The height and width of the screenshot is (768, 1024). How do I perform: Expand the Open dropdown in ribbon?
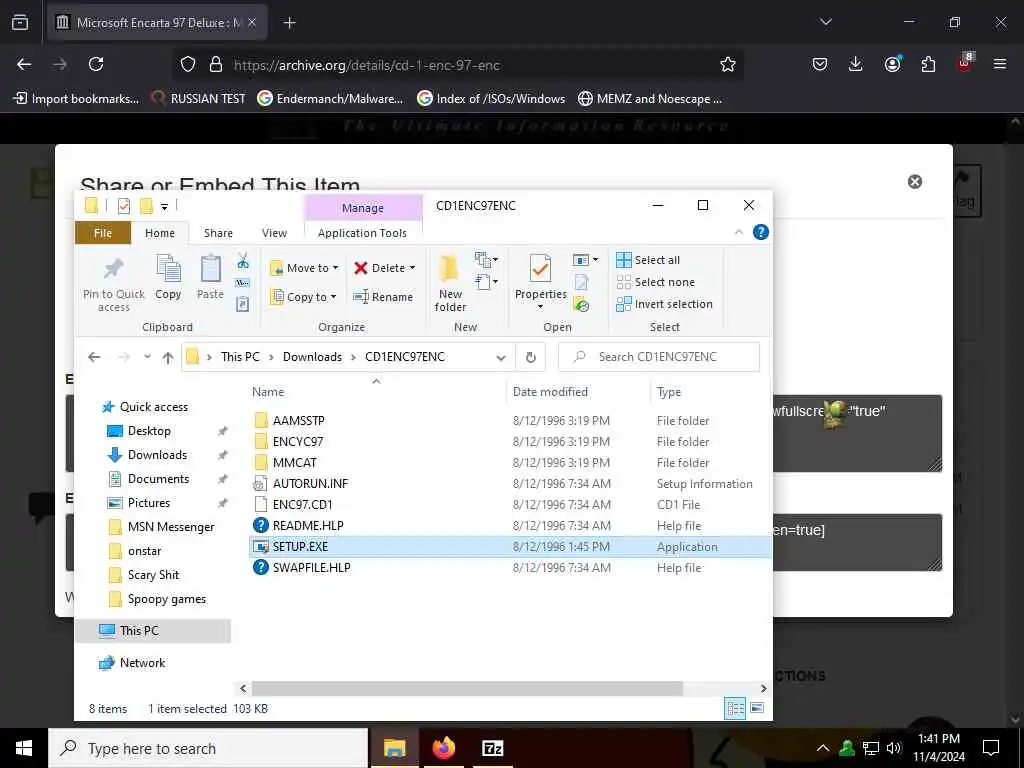(585, 260)
